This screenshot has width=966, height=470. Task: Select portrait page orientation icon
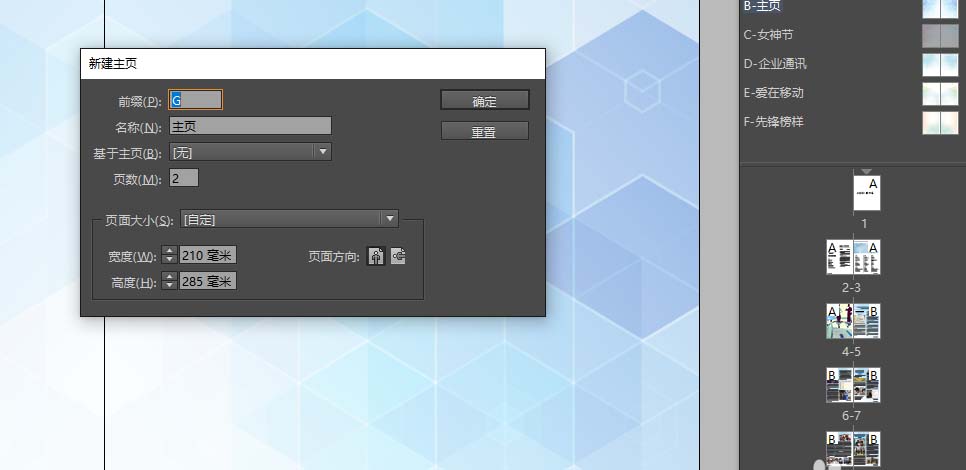(x=376, y=256)
